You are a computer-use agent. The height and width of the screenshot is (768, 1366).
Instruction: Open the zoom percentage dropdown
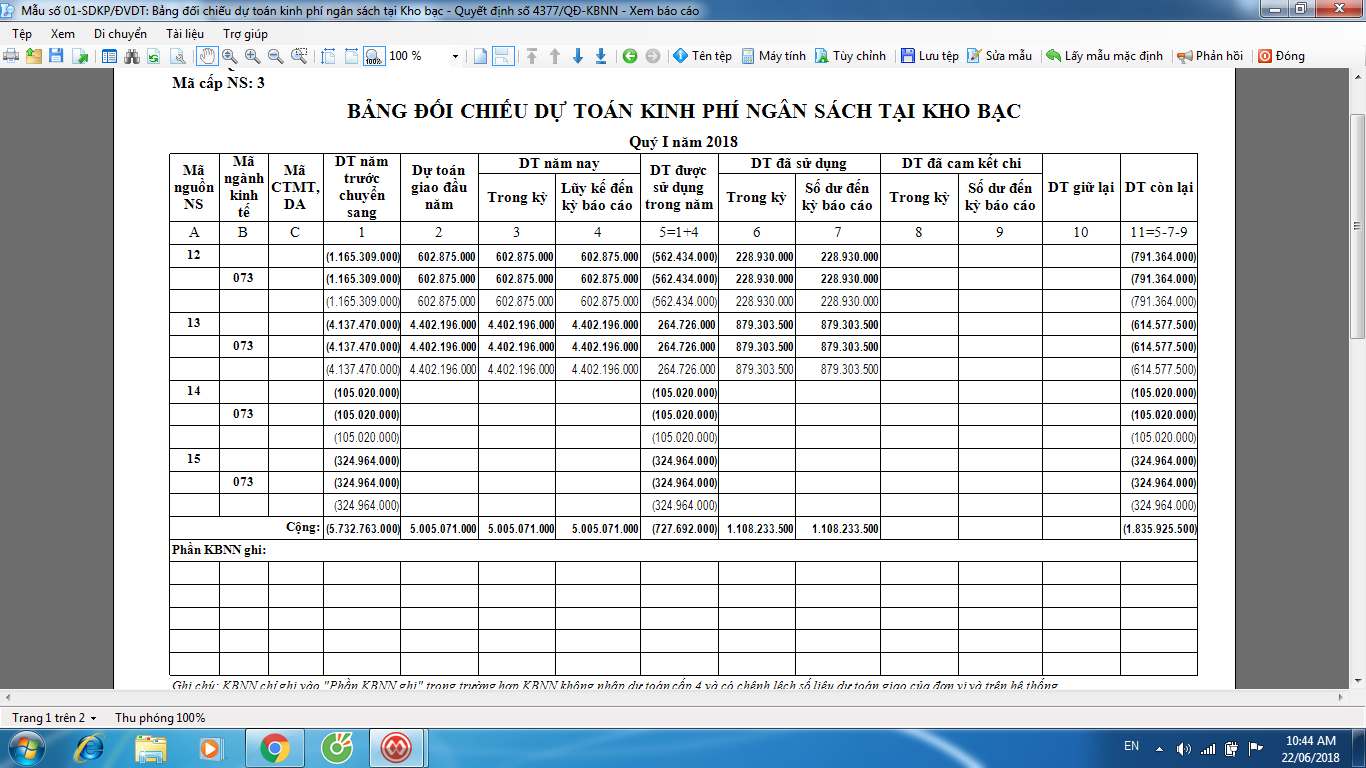(455, 56)
